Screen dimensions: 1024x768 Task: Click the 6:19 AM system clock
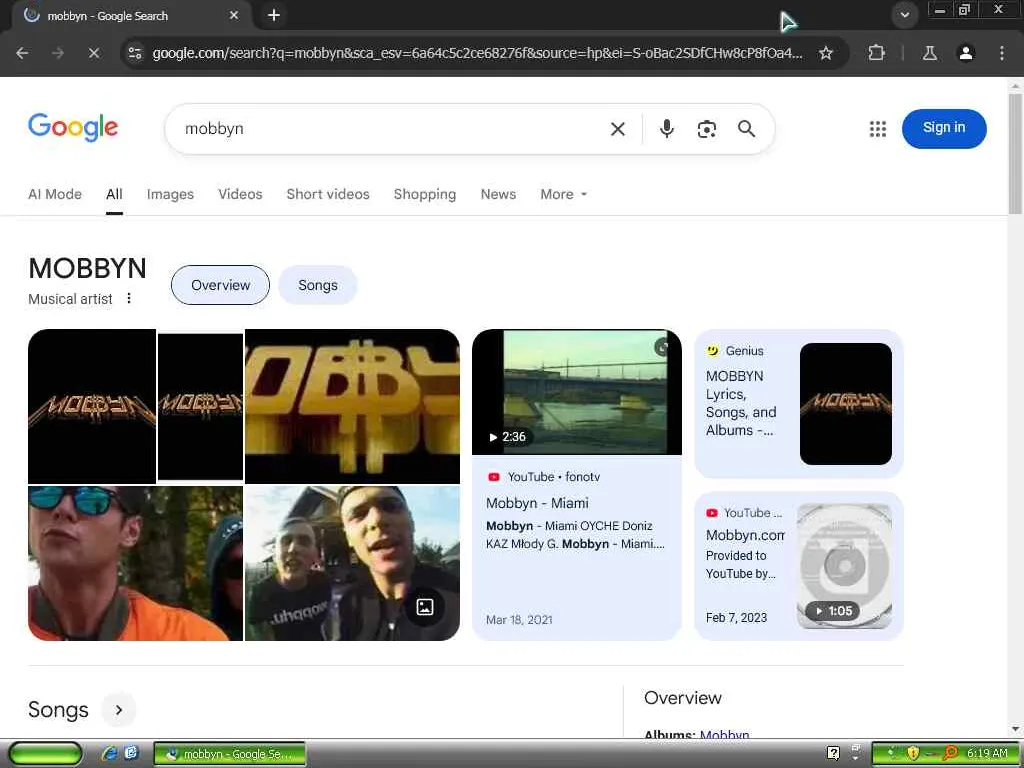click(987, 754)
